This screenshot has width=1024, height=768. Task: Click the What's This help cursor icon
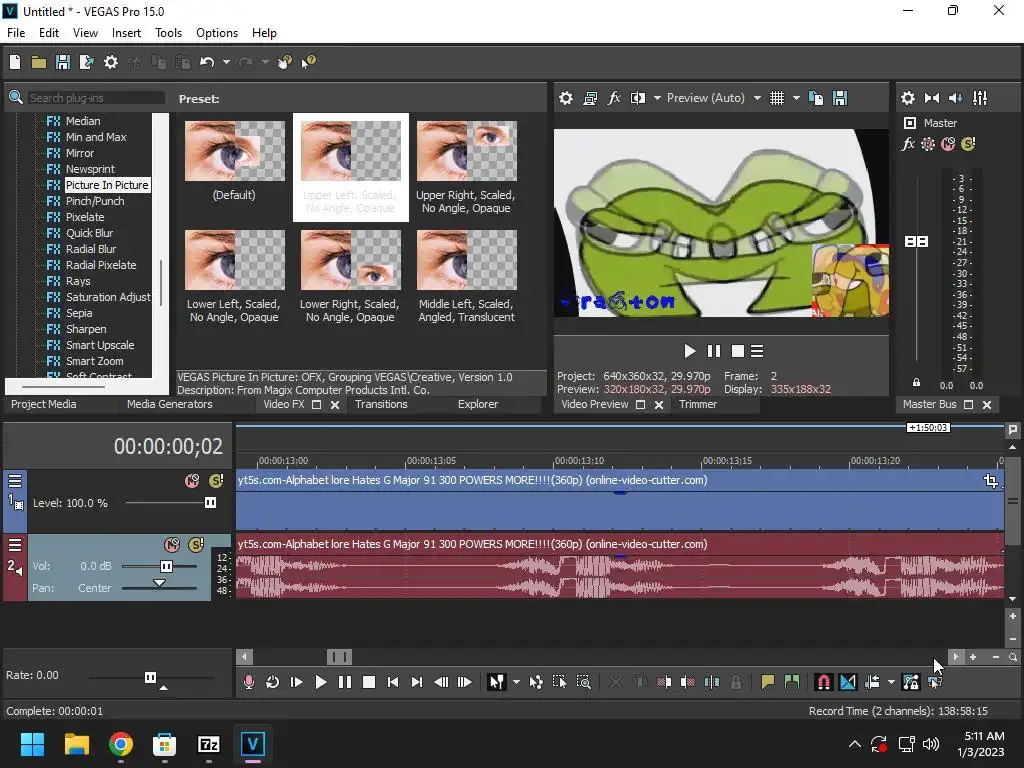308,62
